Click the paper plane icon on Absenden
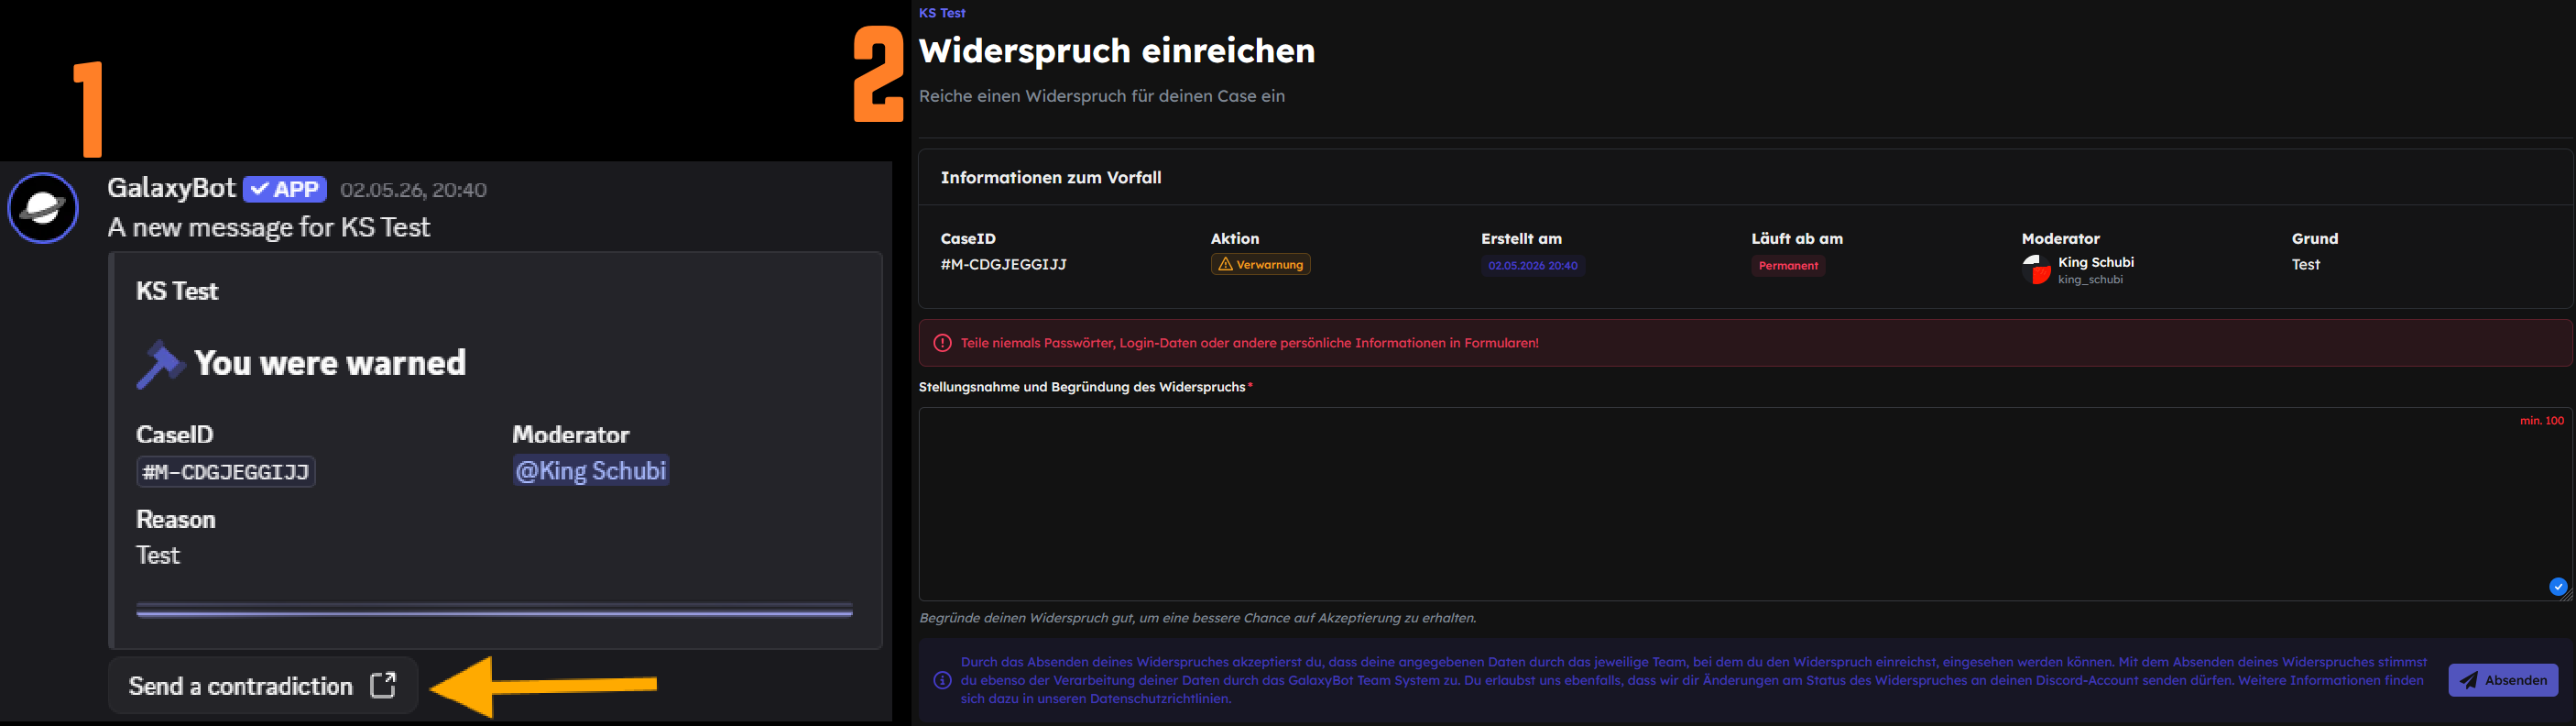 [2469, 680]
